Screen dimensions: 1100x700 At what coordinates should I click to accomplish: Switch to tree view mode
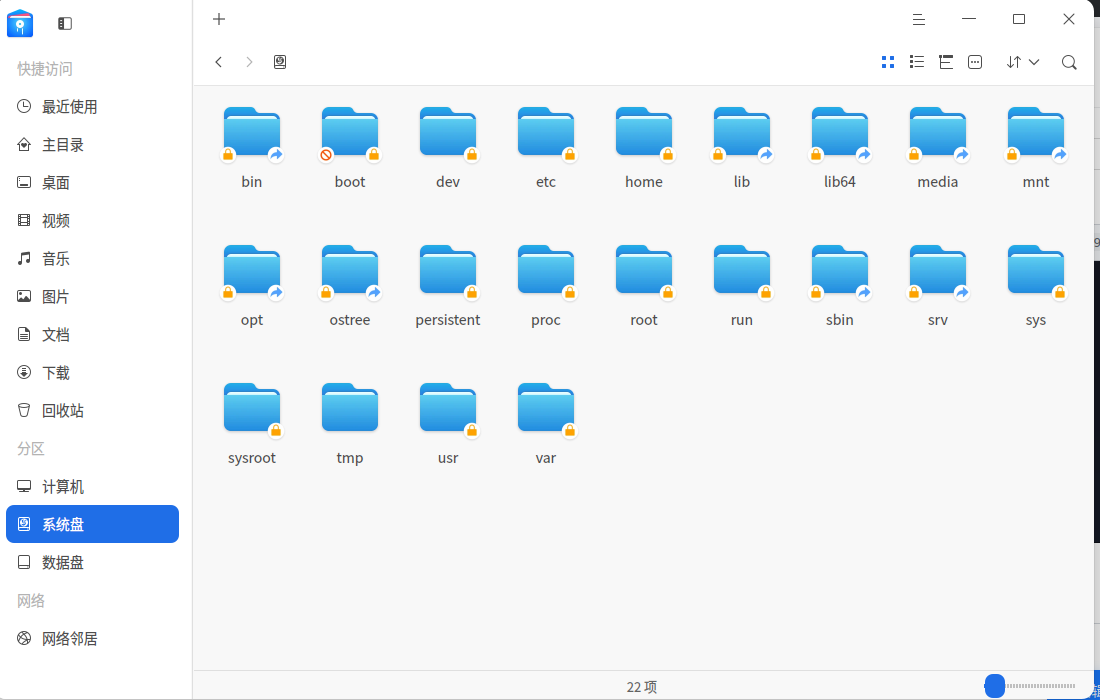point(946,62)
